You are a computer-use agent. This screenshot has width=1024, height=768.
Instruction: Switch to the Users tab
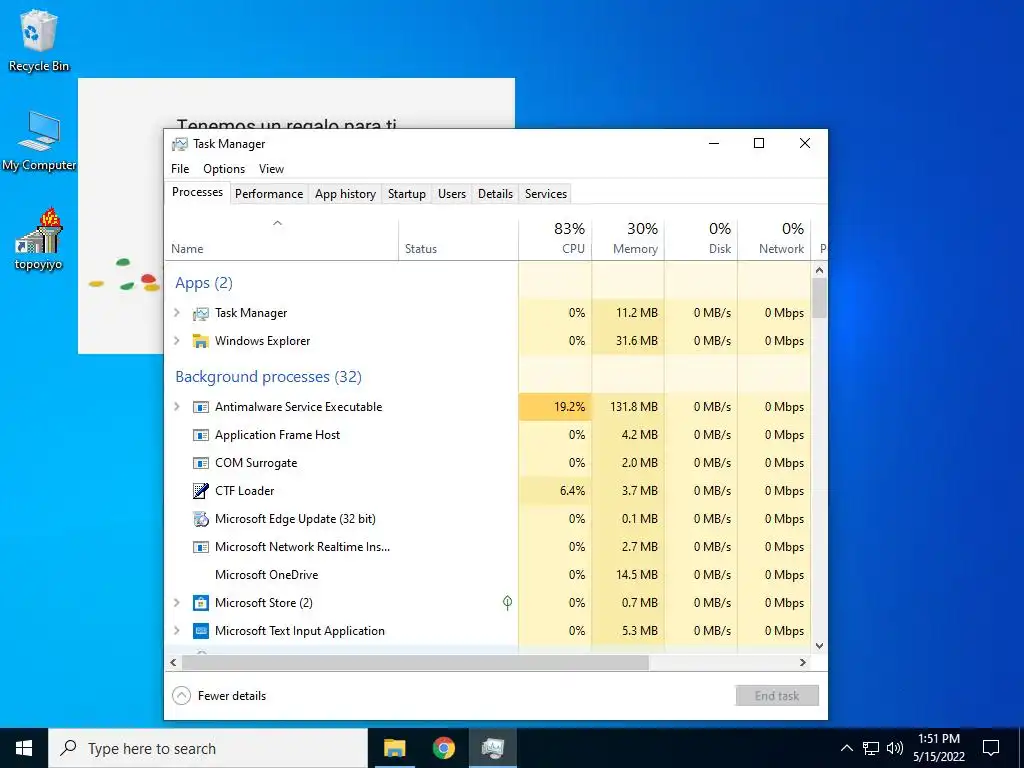click(x=452, y=194)
